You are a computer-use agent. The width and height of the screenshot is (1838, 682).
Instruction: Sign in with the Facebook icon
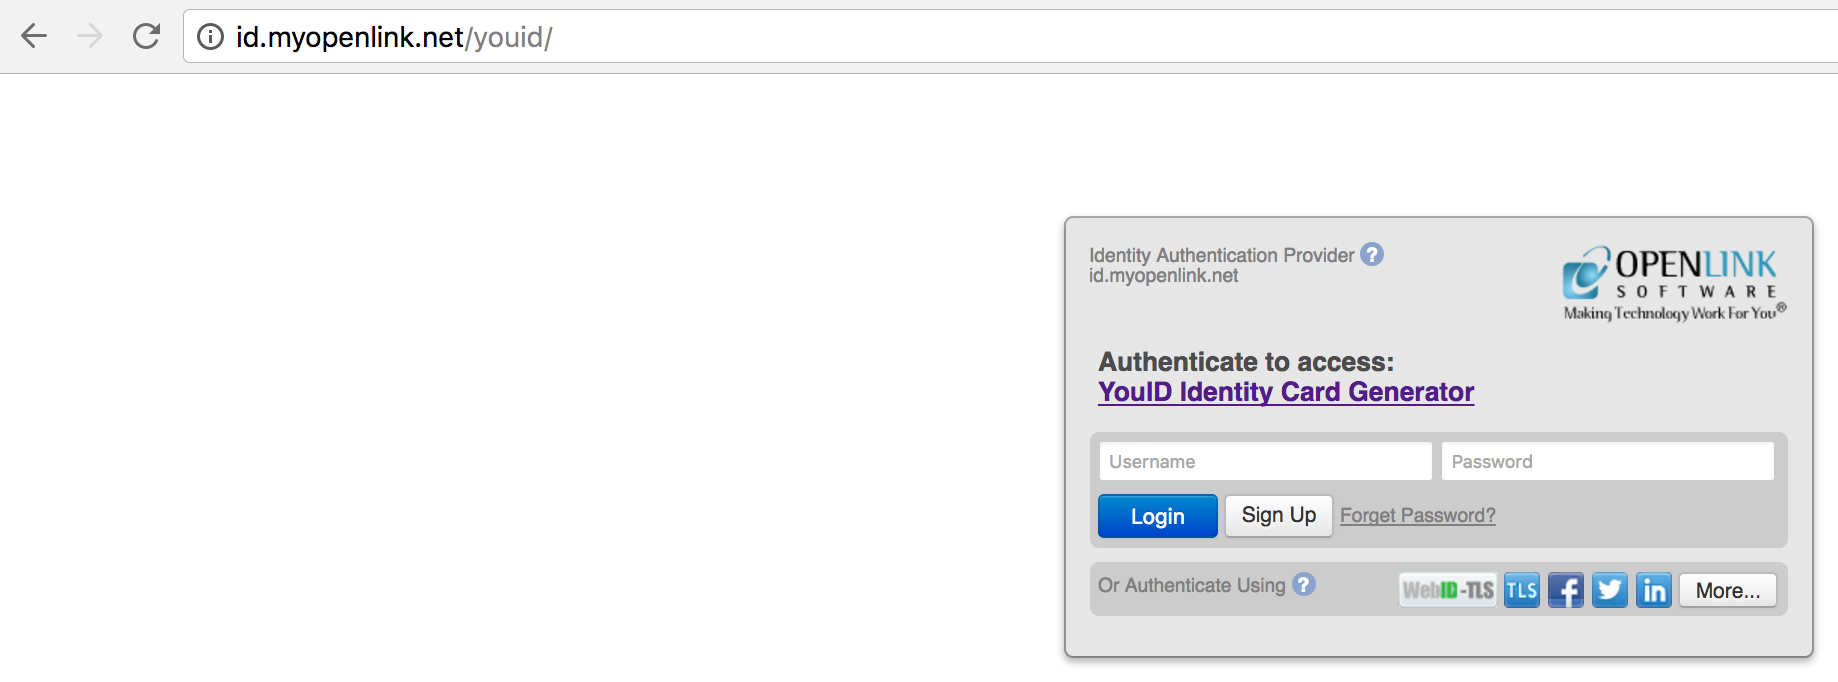[x=1565, y=590]
